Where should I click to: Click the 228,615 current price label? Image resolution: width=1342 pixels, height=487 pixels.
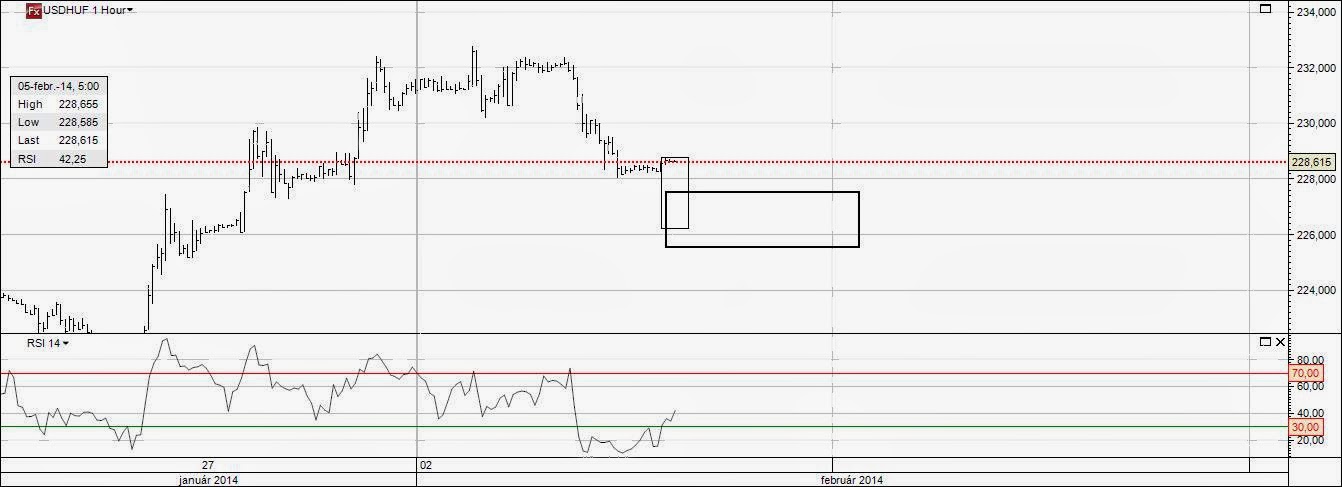pyautogui.click(x=1312, y=162)
